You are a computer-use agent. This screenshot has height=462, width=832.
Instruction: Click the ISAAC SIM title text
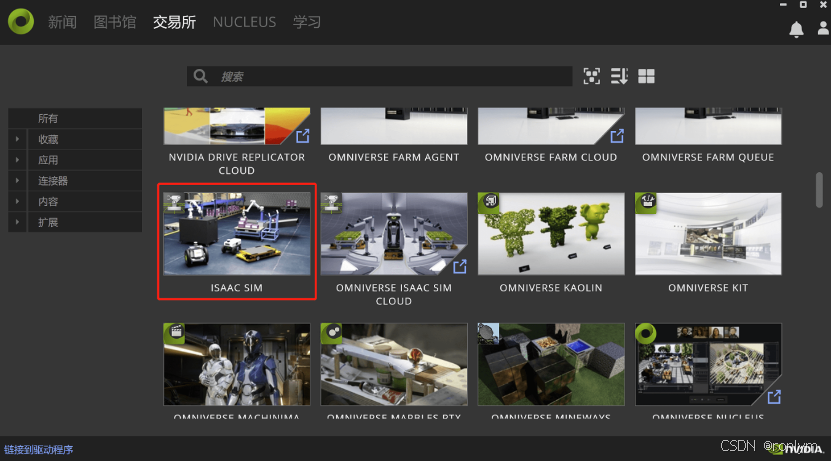[x=237, y=288]
